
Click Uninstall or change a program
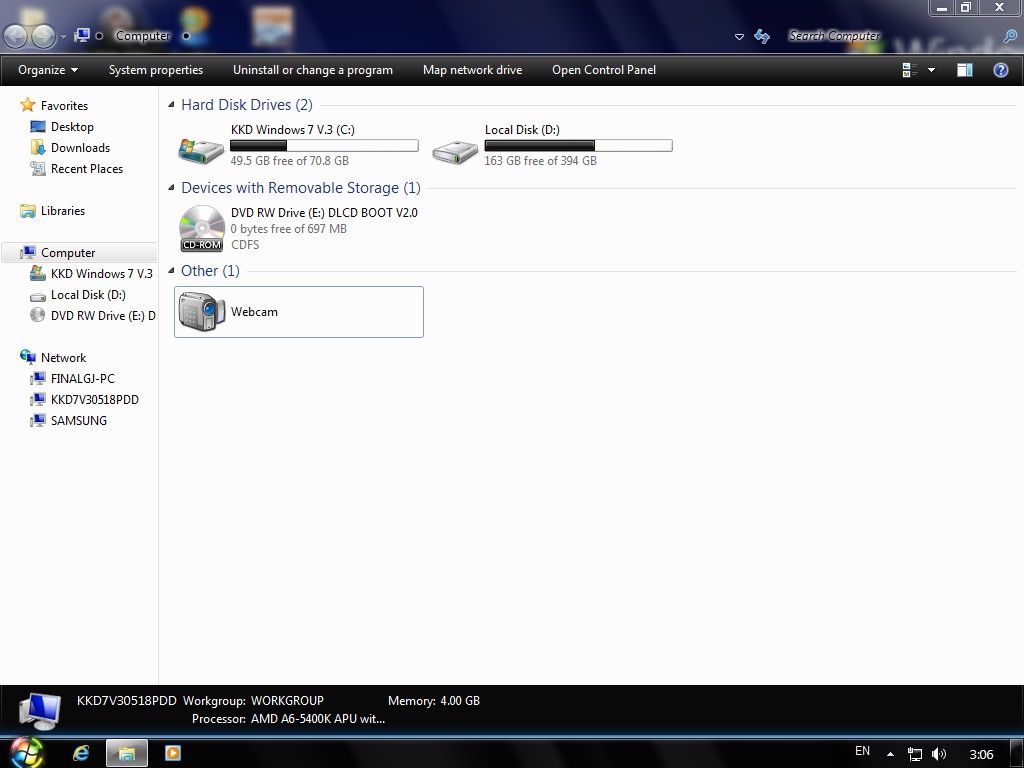(x=313, y=70)
